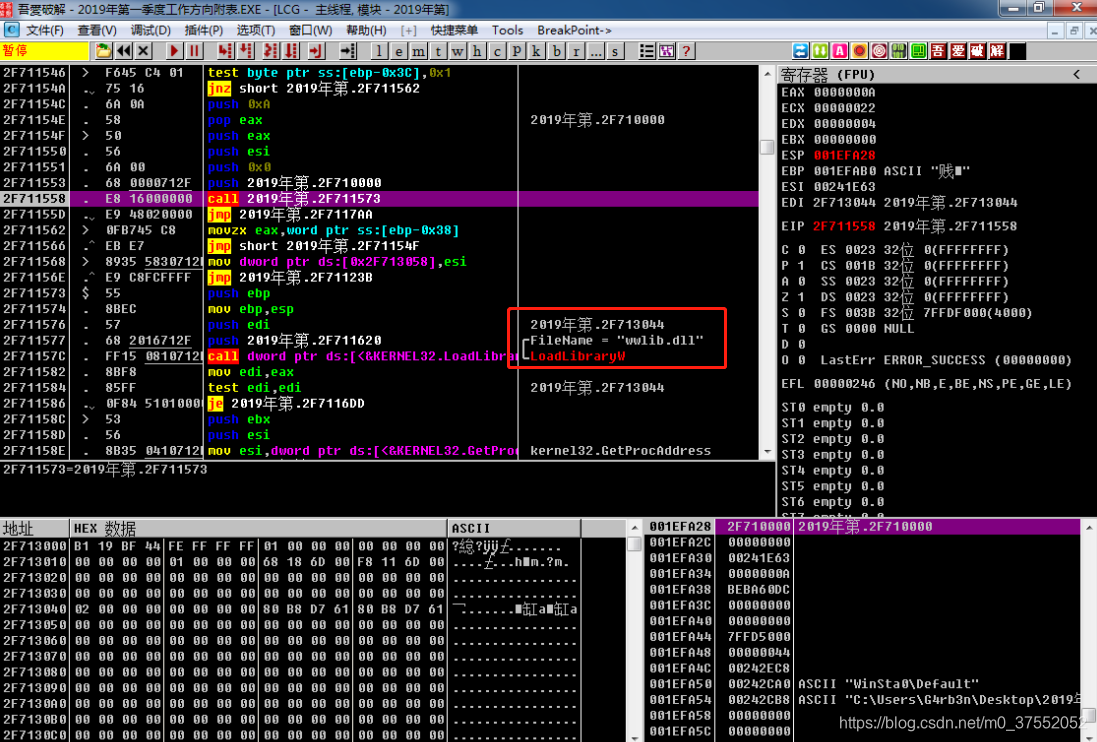The height and width of the screenshot is (742, 1097).
Task: Click the HEX 数据 column header
Action: tap(105, 528)
